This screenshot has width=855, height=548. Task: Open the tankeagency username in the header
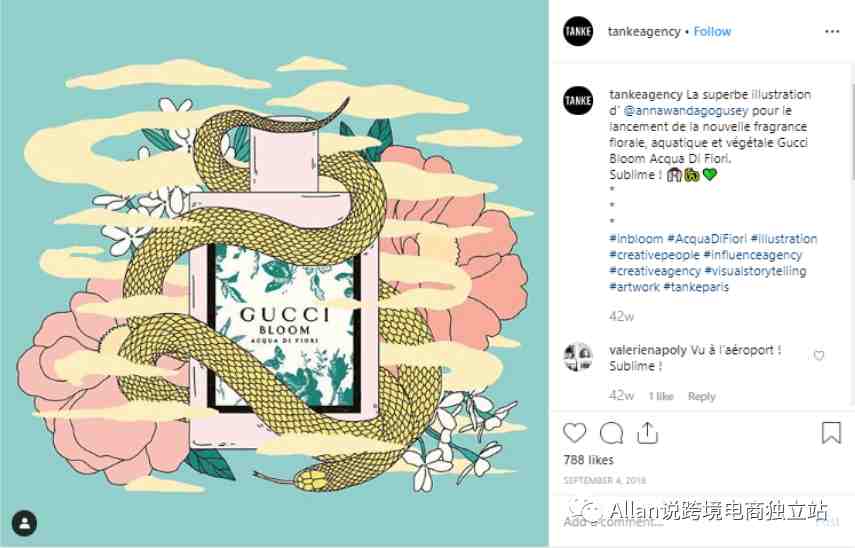coord(644,32)
